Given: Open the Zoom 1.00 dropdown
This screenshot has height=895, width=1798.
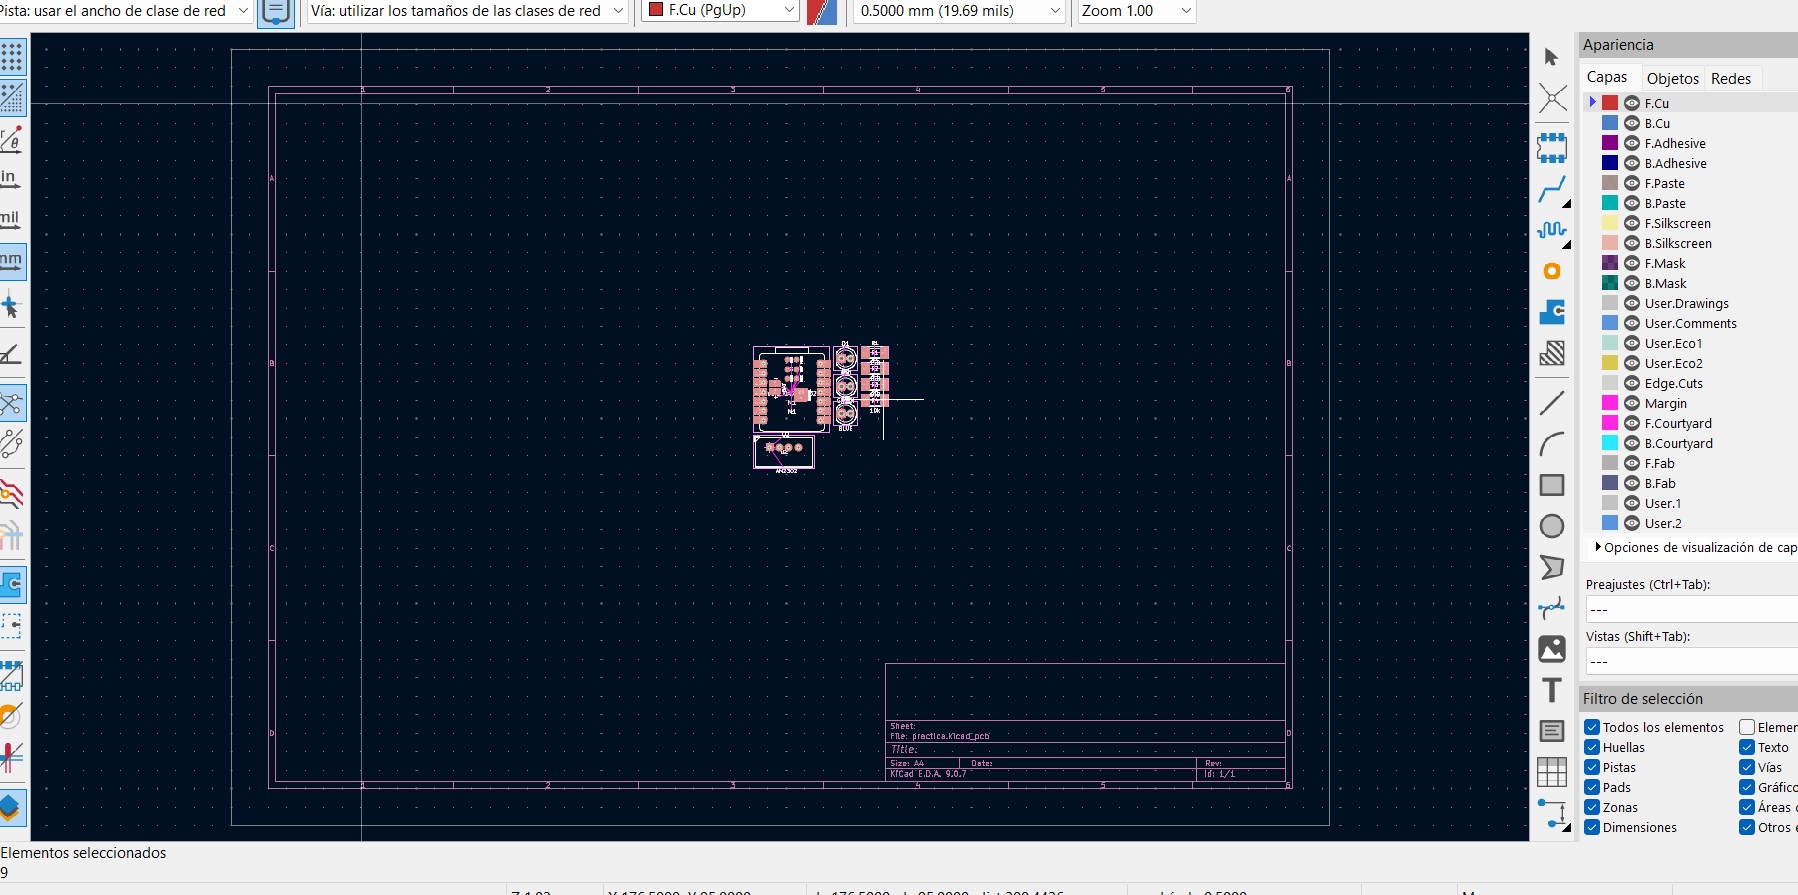Looking at the screenshot, I should pos(1137,11).
